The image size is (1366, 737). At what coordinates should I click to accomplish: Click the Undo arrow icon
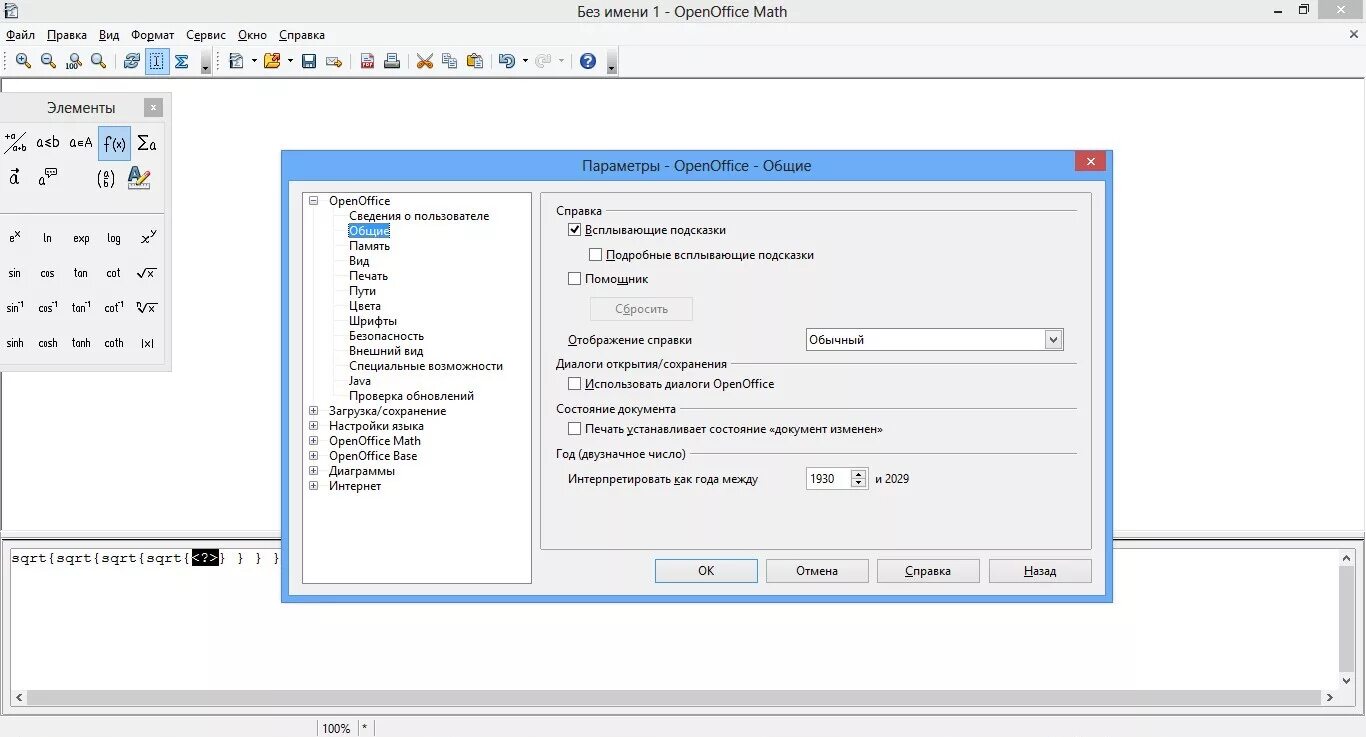(507, 61)
